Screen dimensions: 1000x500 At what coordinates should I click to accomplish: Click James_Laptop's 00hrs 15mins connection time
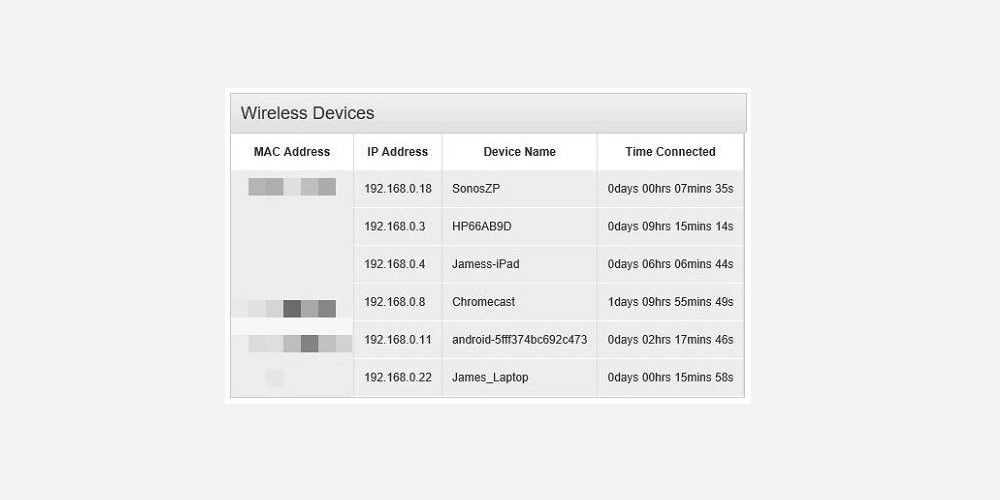670,377
